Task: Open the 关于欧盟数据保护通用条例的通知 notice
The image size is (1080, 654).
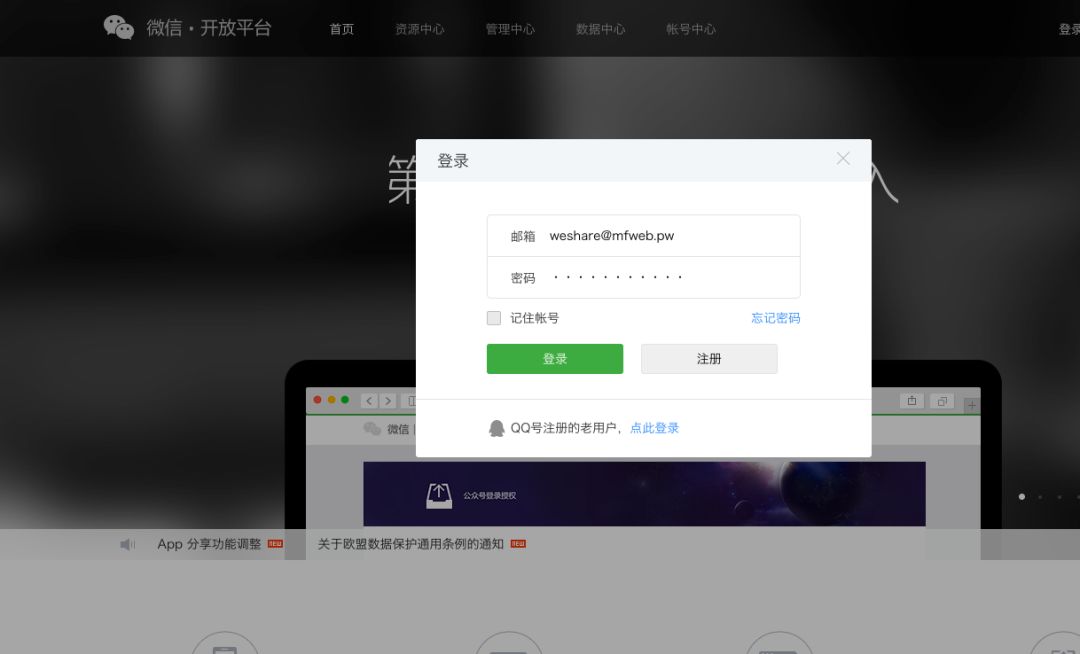Action: coord(411,544)
